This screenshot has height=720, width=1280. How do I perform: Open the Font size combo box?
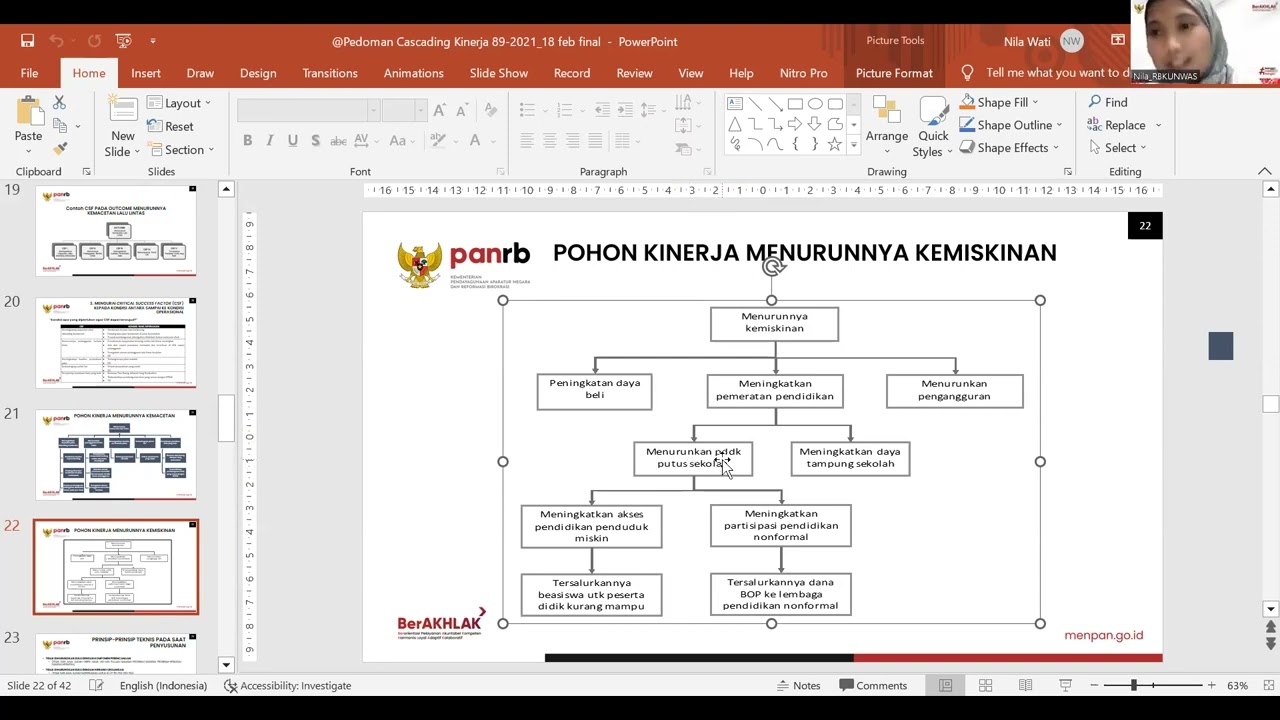[x=405, y=110]
